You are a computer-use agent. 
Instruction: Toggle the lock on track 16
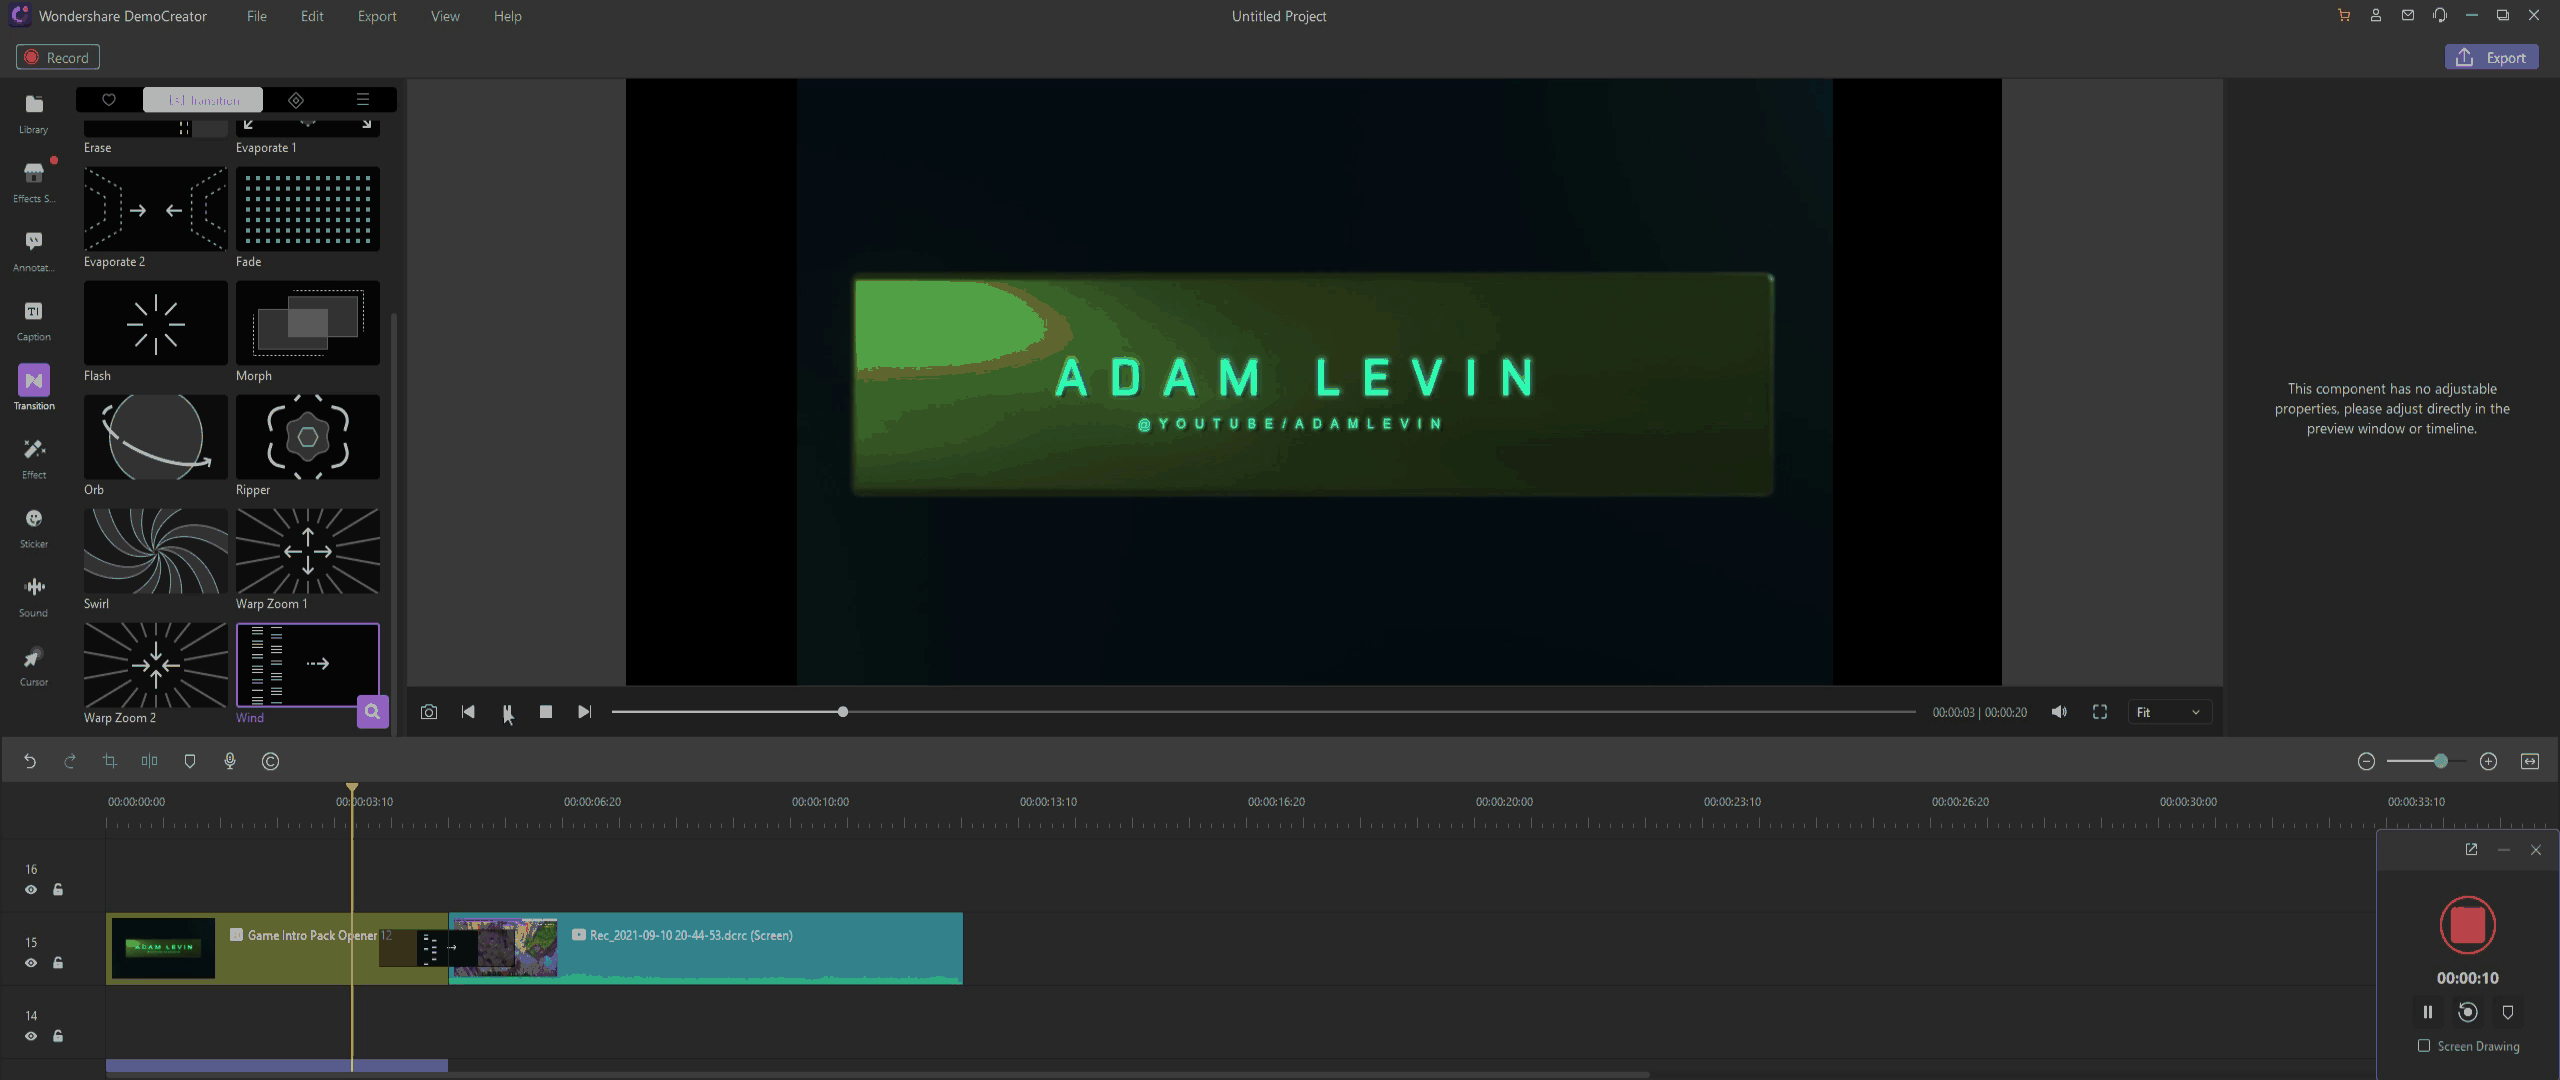point(58,890)
